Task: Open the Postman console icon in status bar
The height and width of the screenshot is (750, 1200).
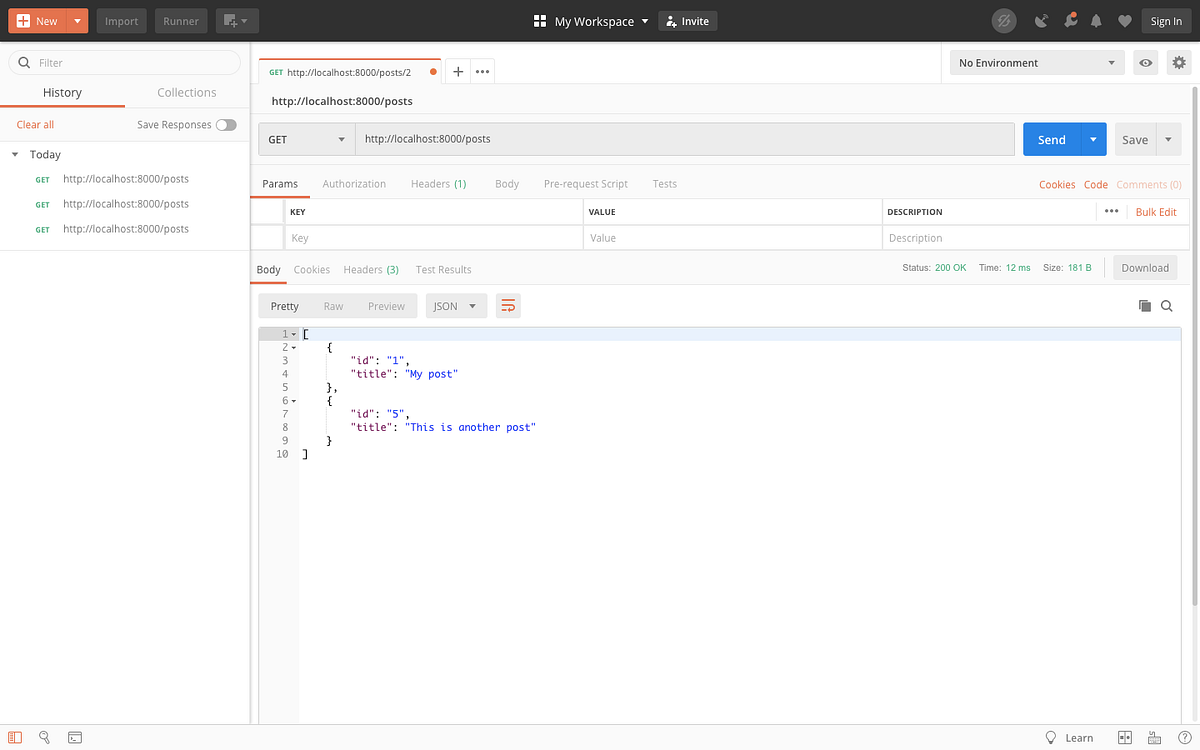Action: click(75, 738)
